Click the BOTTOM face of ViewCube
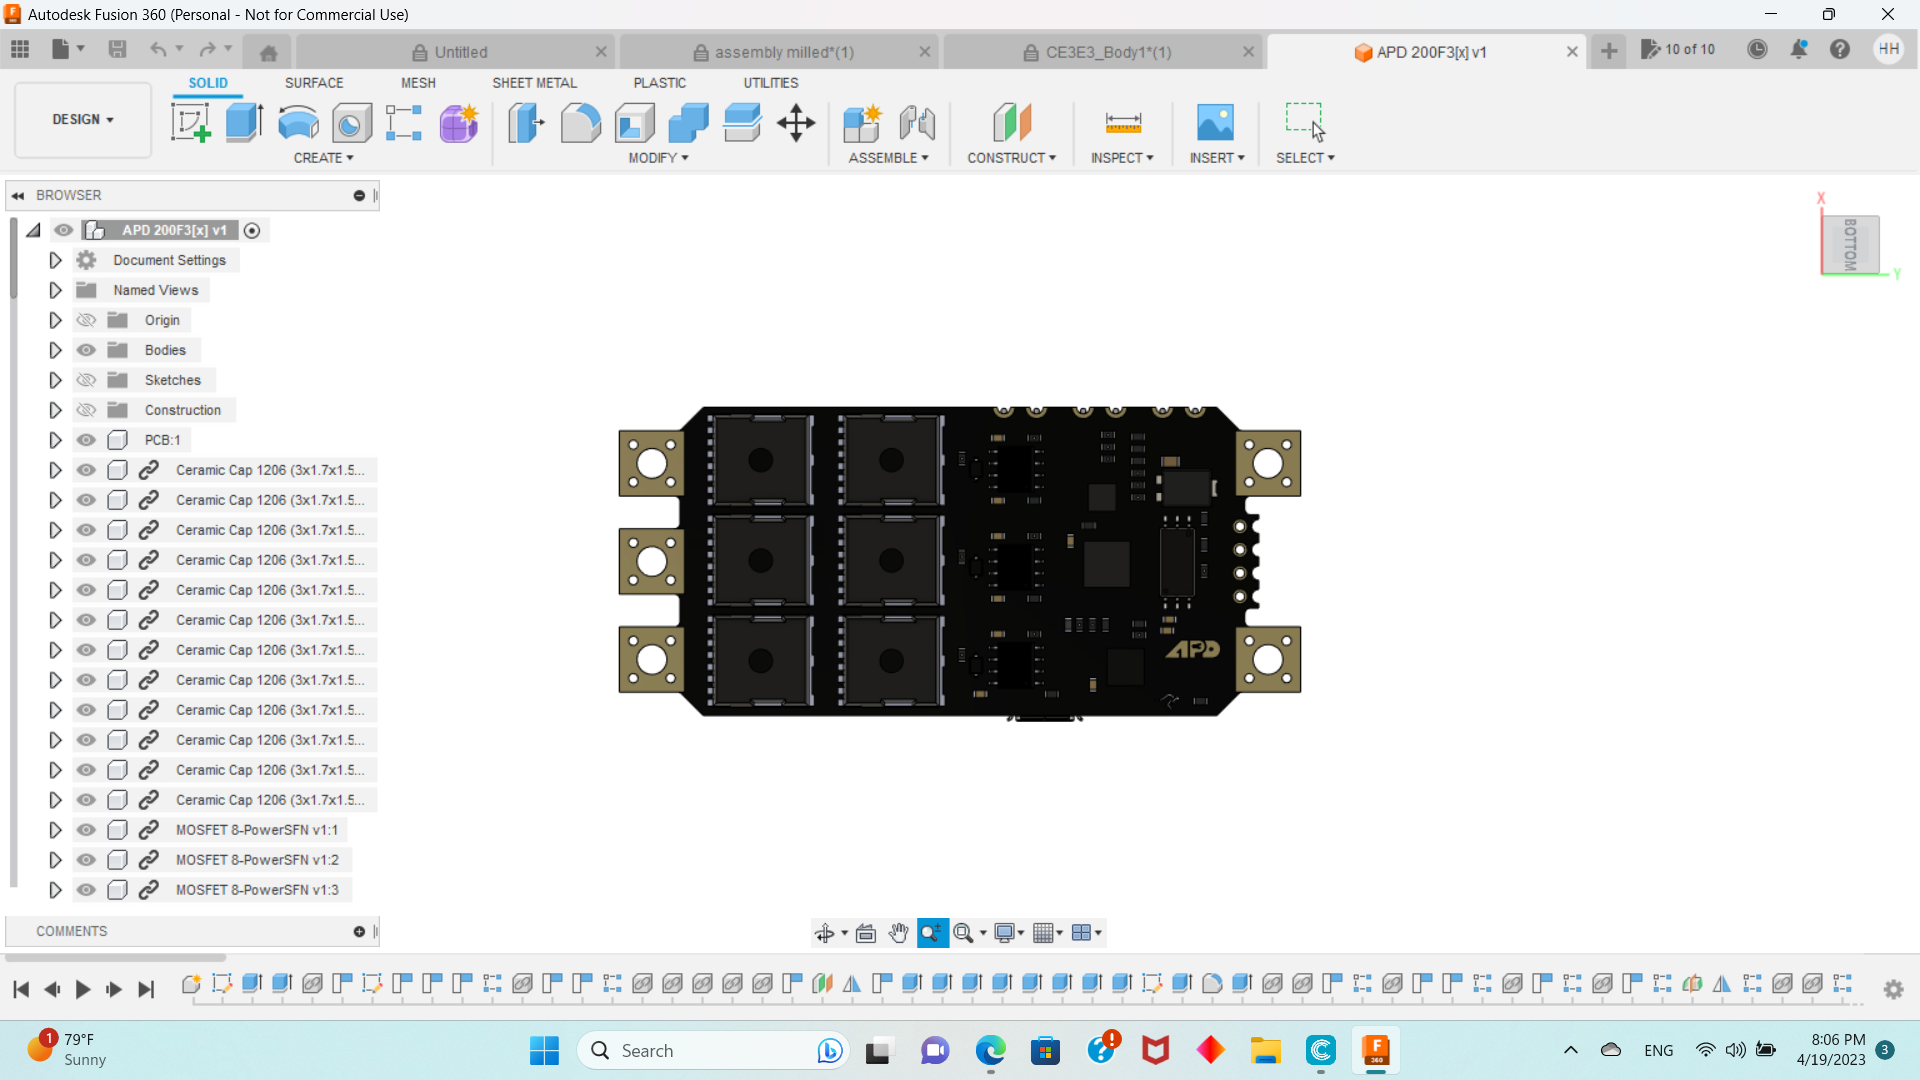The width and height of the screenshot is (1920, 1080). (x=1850, y=244)
